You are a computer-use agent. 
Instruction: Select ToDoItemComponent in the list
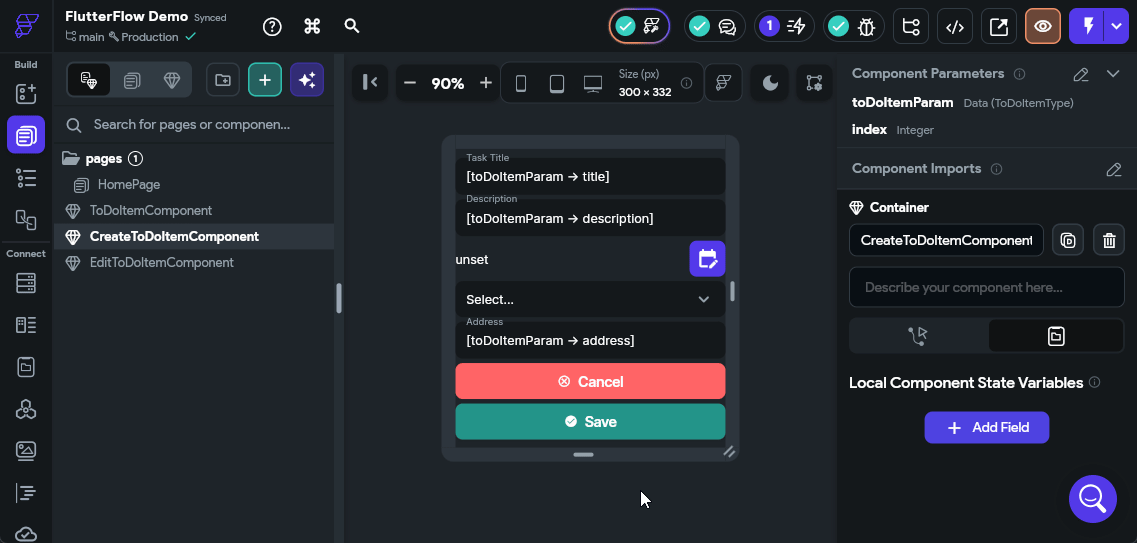150,210
